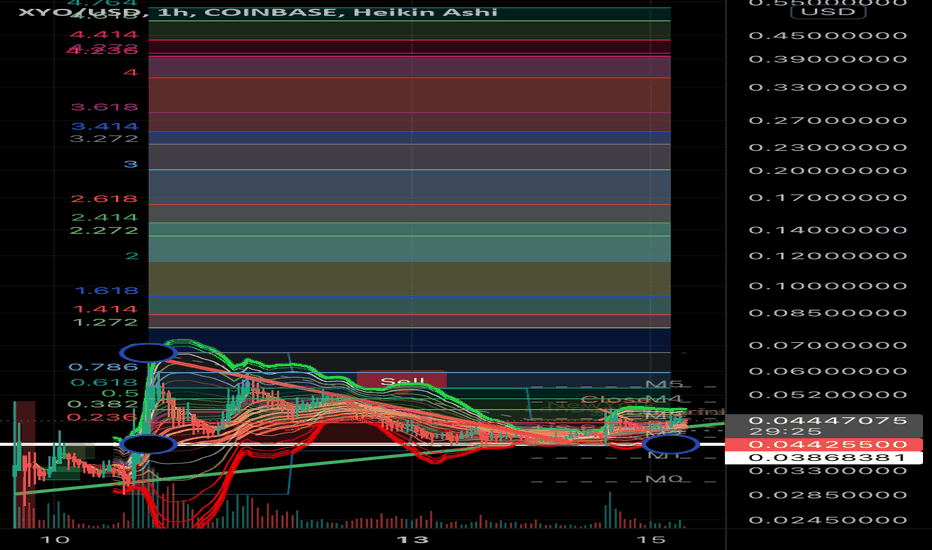Click 0.06000000 on the price axis

(828, 371)
